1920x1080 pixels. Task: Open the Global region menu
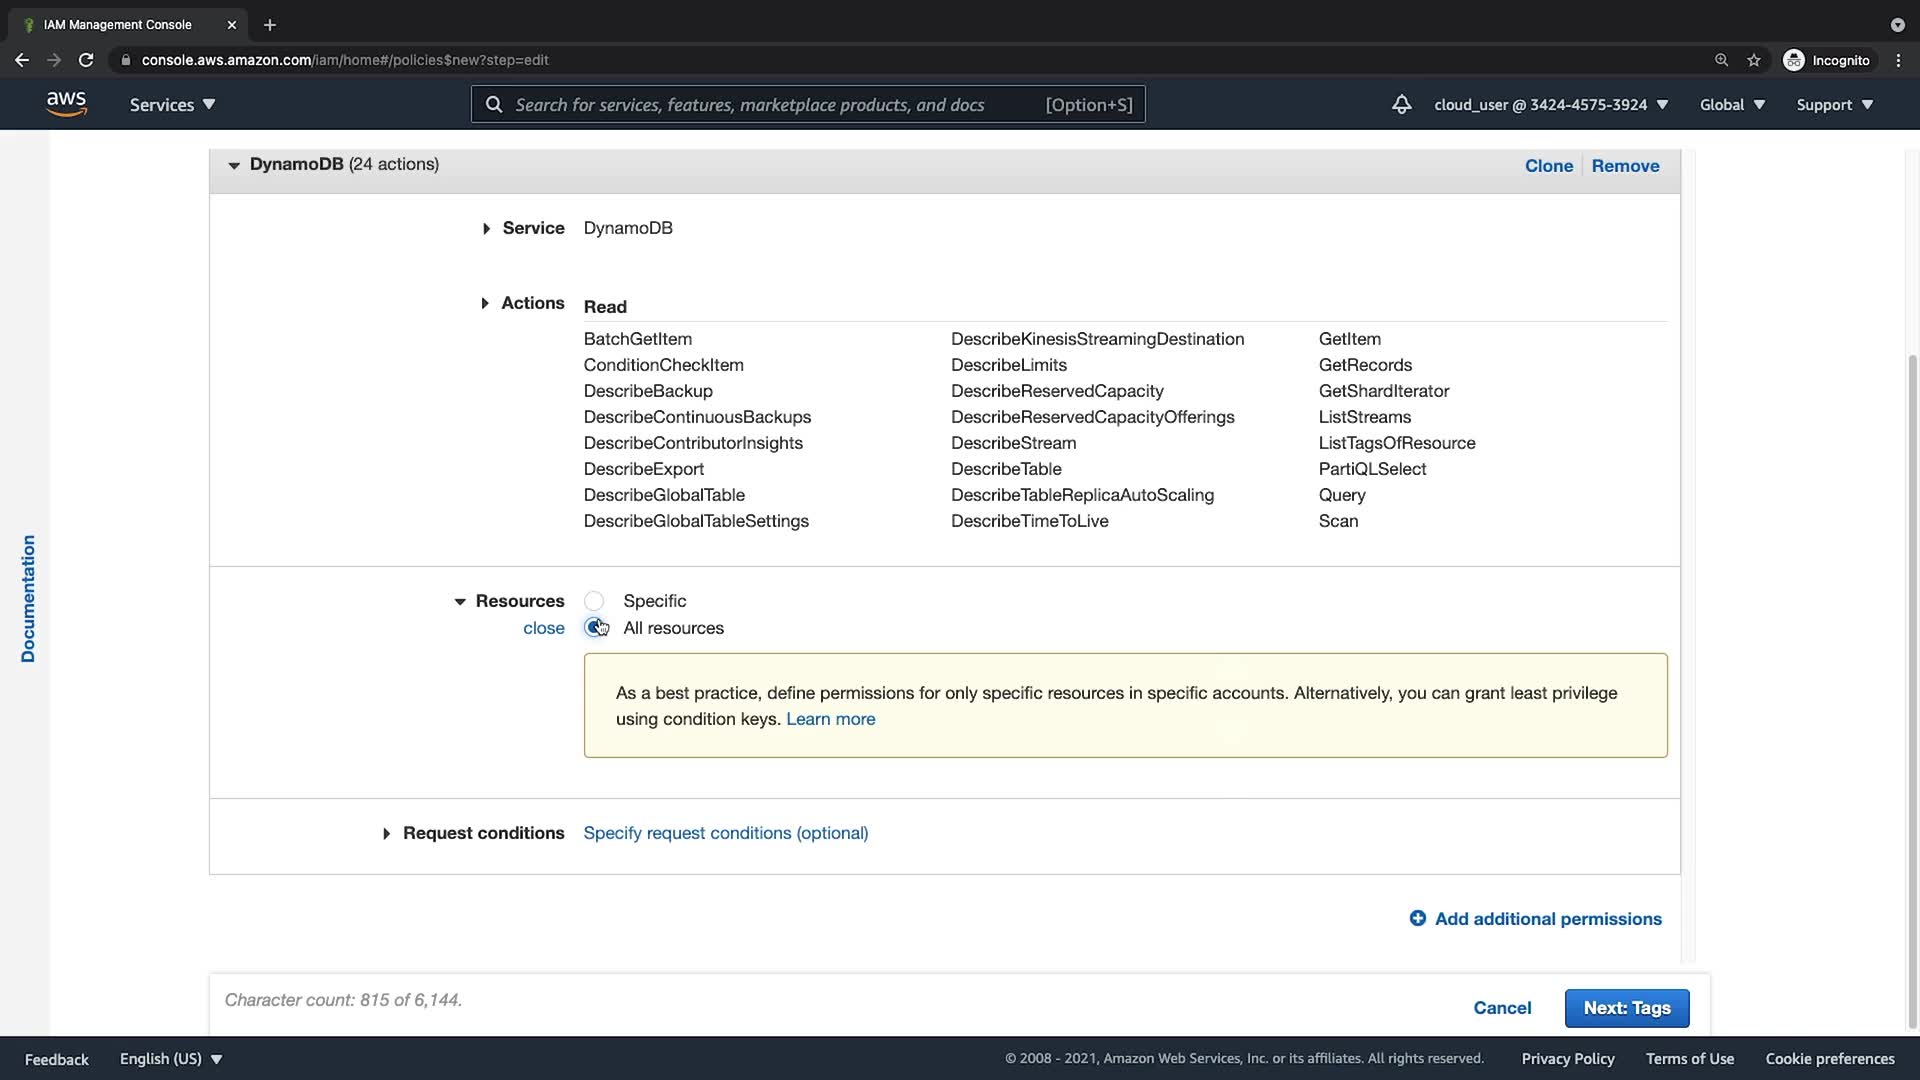[1732, 104]
